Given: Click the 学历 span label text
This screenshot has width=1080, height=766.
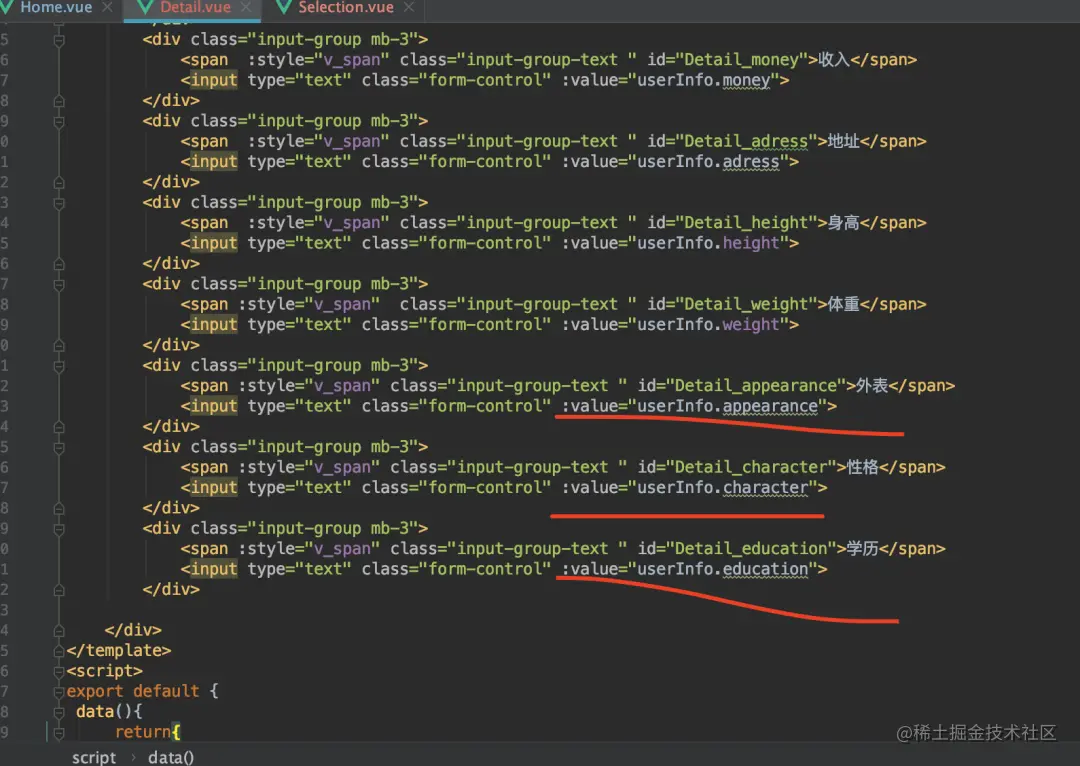Looking at the screenshot, I should click(862, 549).
